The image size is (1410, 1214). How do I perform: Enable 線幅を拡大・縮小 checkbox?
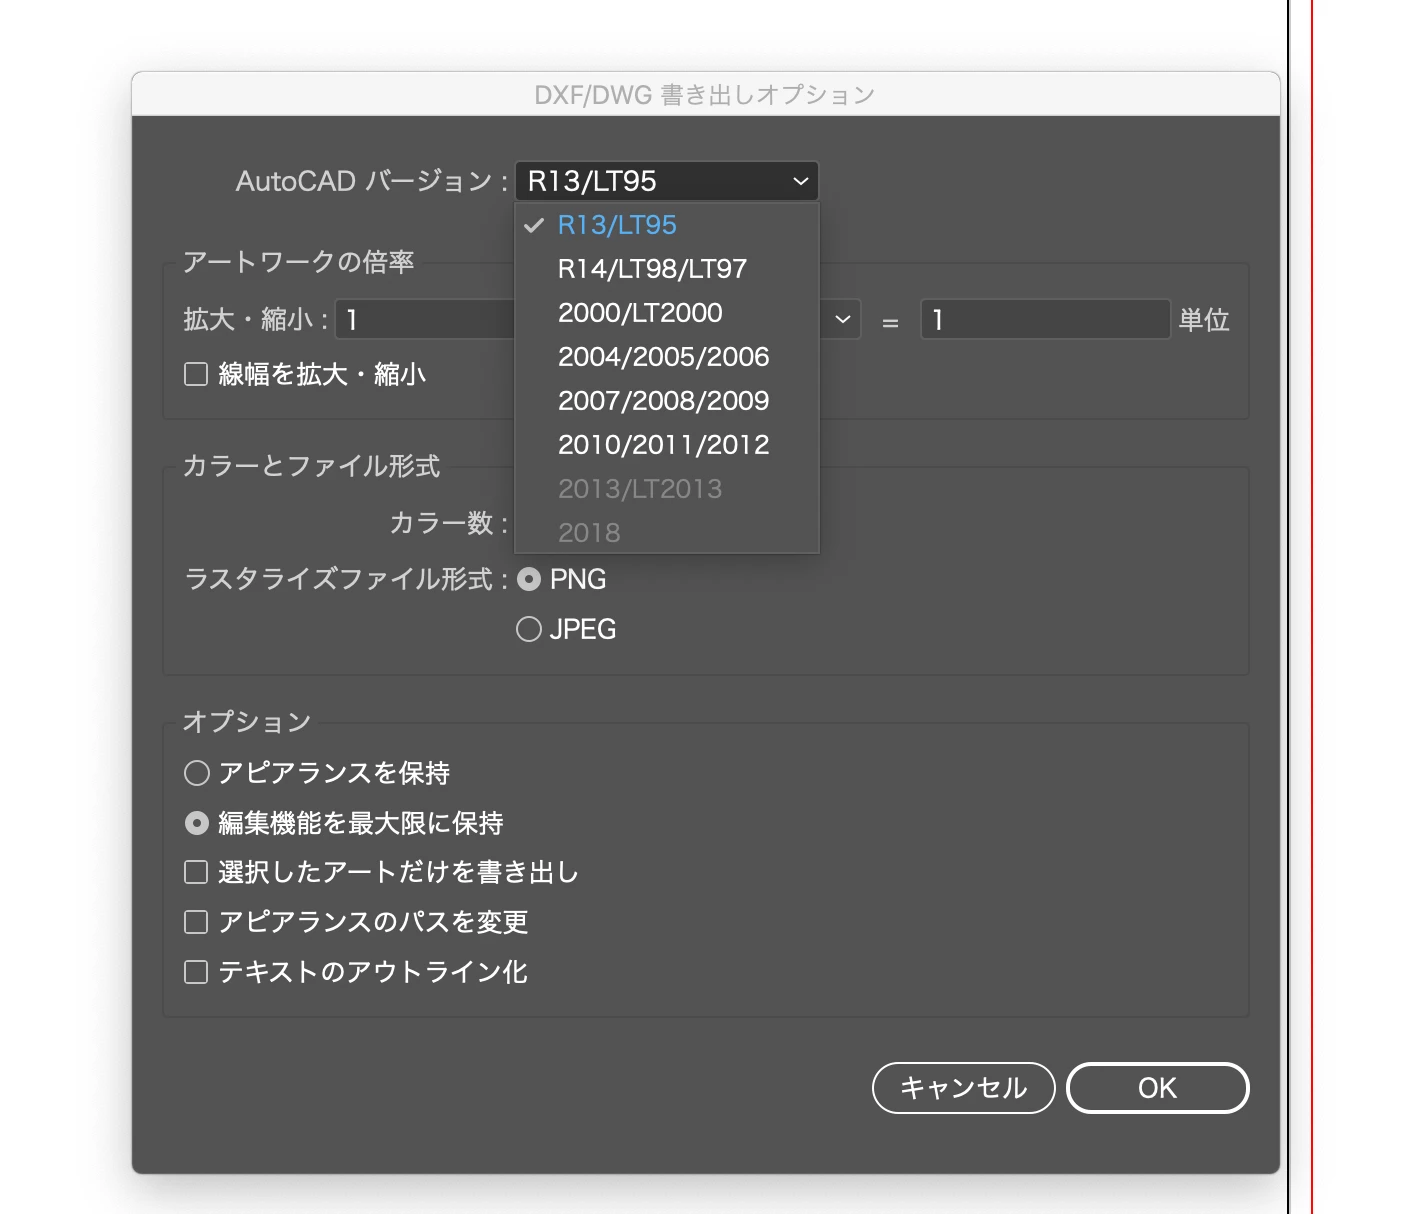click(196, 374)
